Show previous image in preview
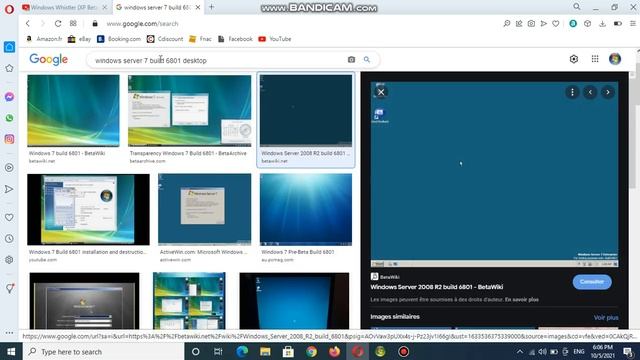The image size is (640, 360). tap(590, 92)
